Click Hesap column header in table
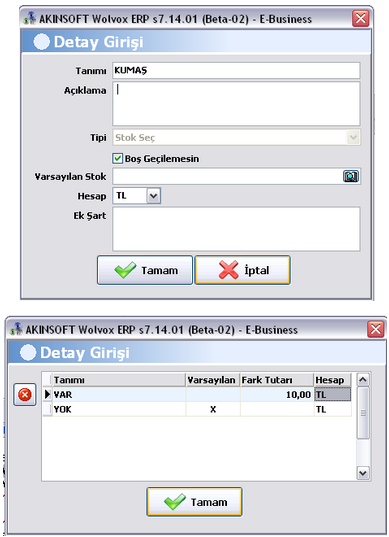 pos(332,380)
